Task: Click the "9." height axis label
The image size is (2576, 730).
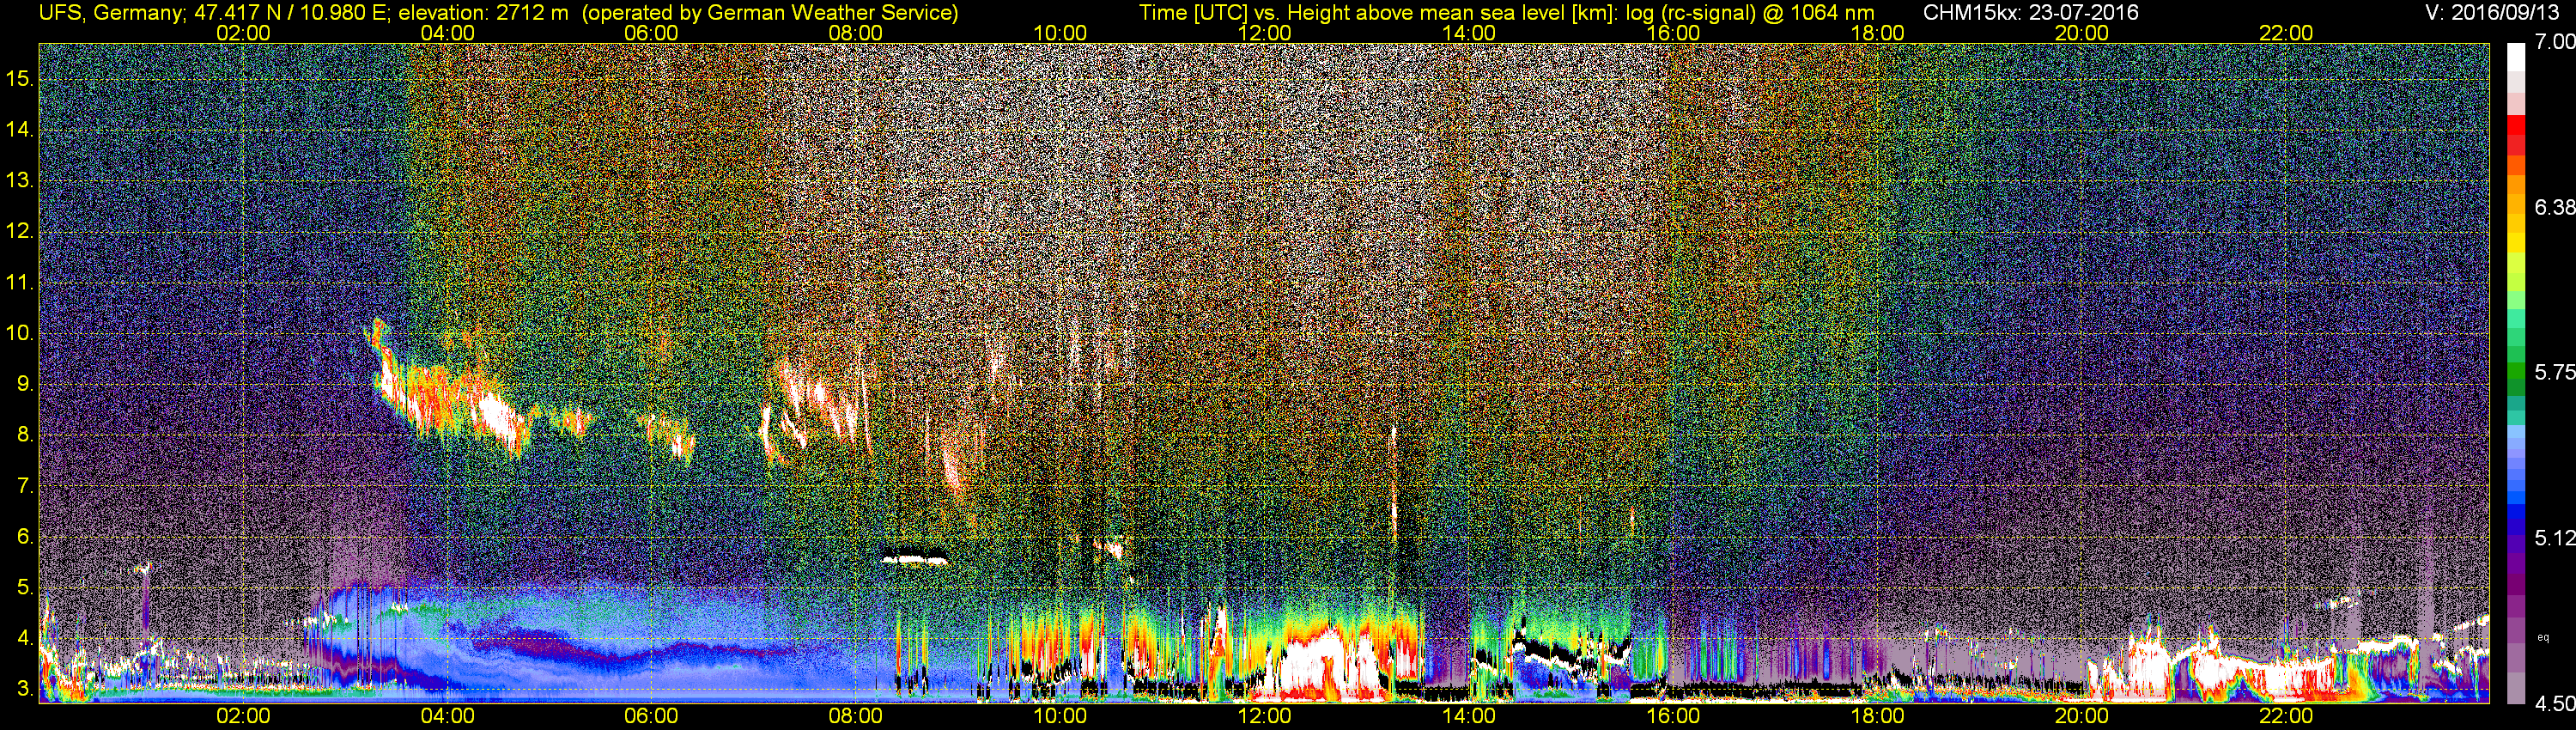Action: [x=25, y=384]
